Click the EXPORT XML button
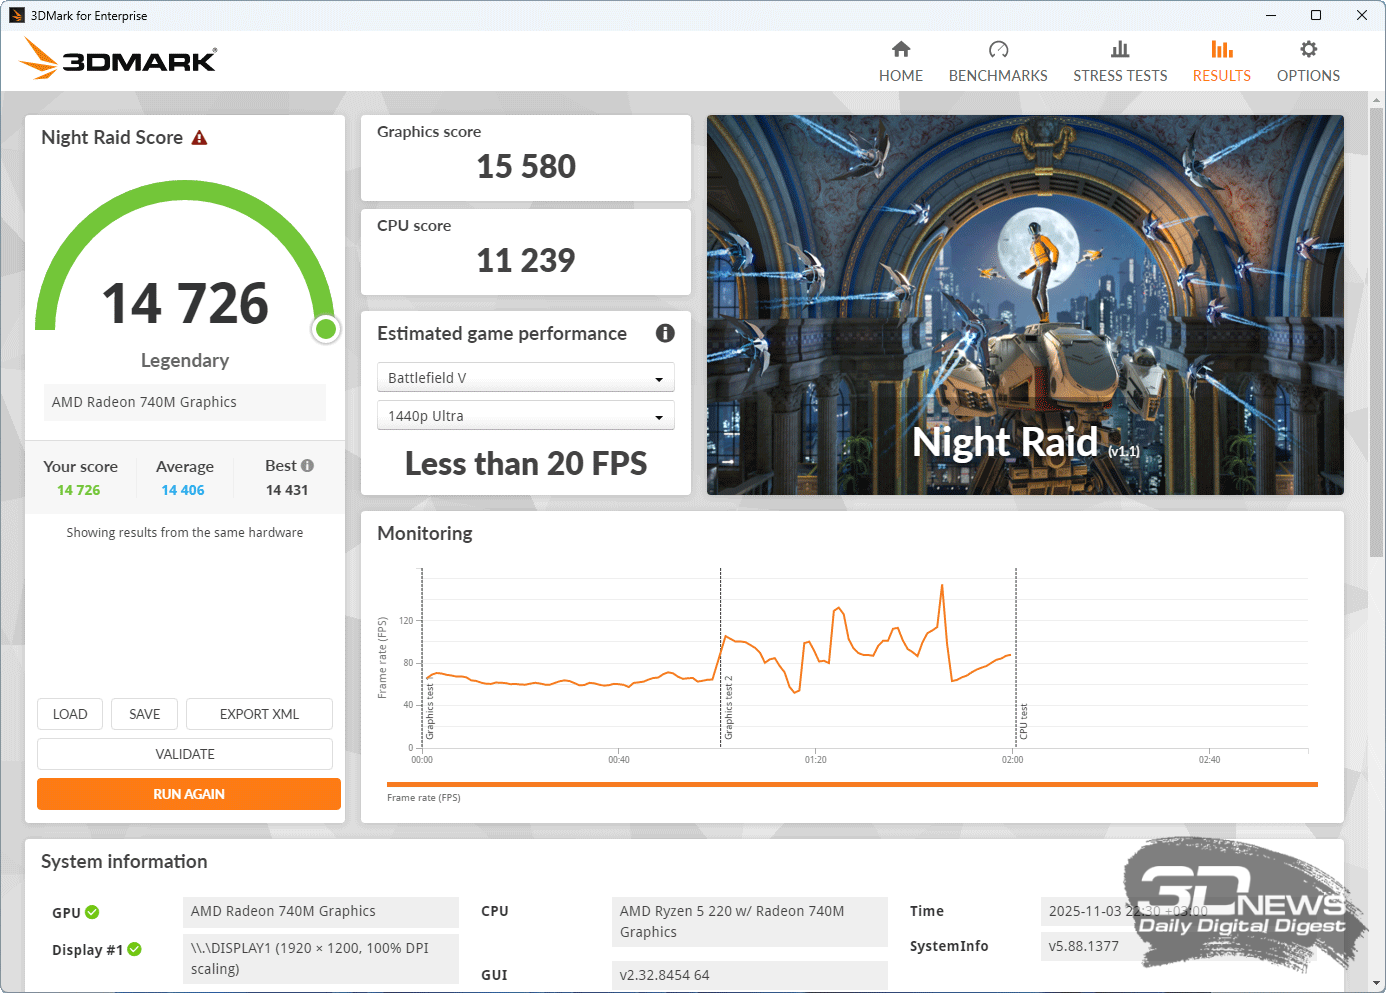 point(259,714)
